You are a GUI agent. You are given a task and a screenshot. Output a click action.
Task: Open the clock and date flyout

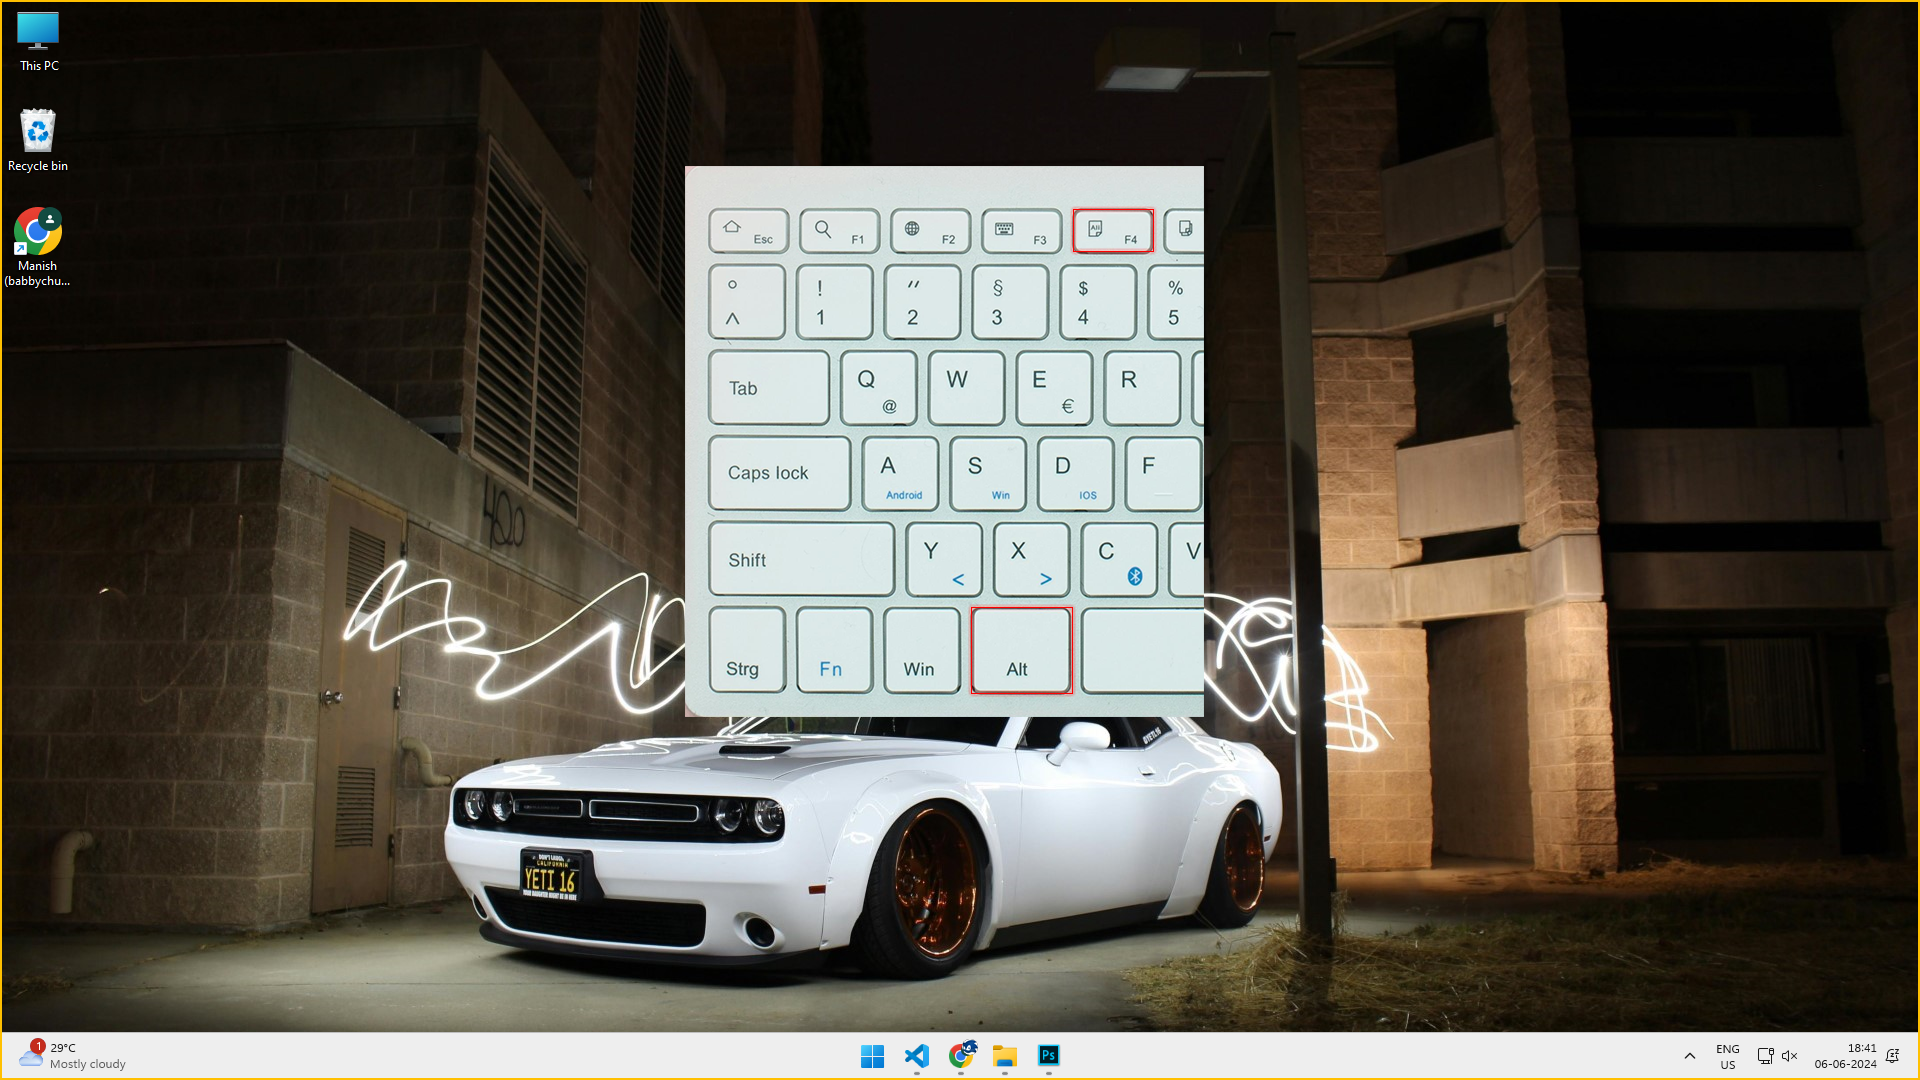pyautogui.click(x=1846, y=1056)
